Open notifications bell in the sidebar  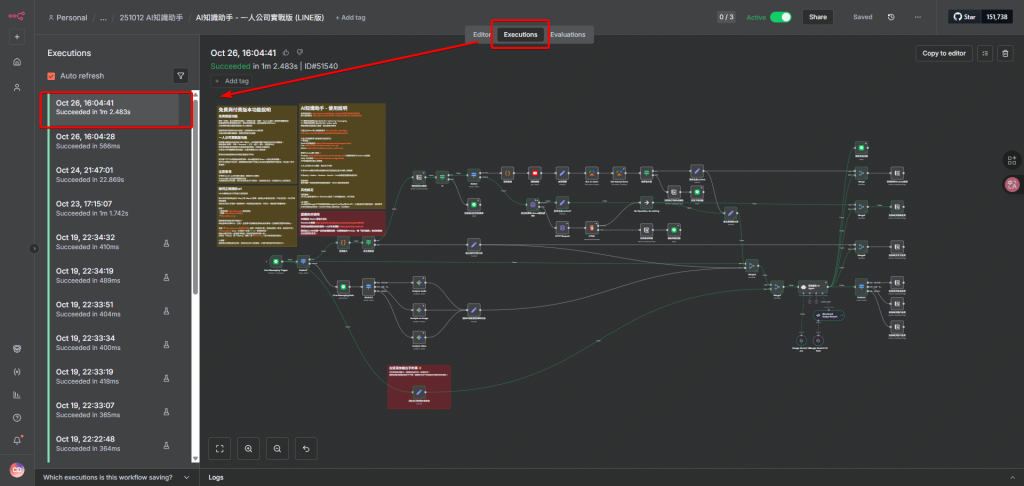[17, 440]
